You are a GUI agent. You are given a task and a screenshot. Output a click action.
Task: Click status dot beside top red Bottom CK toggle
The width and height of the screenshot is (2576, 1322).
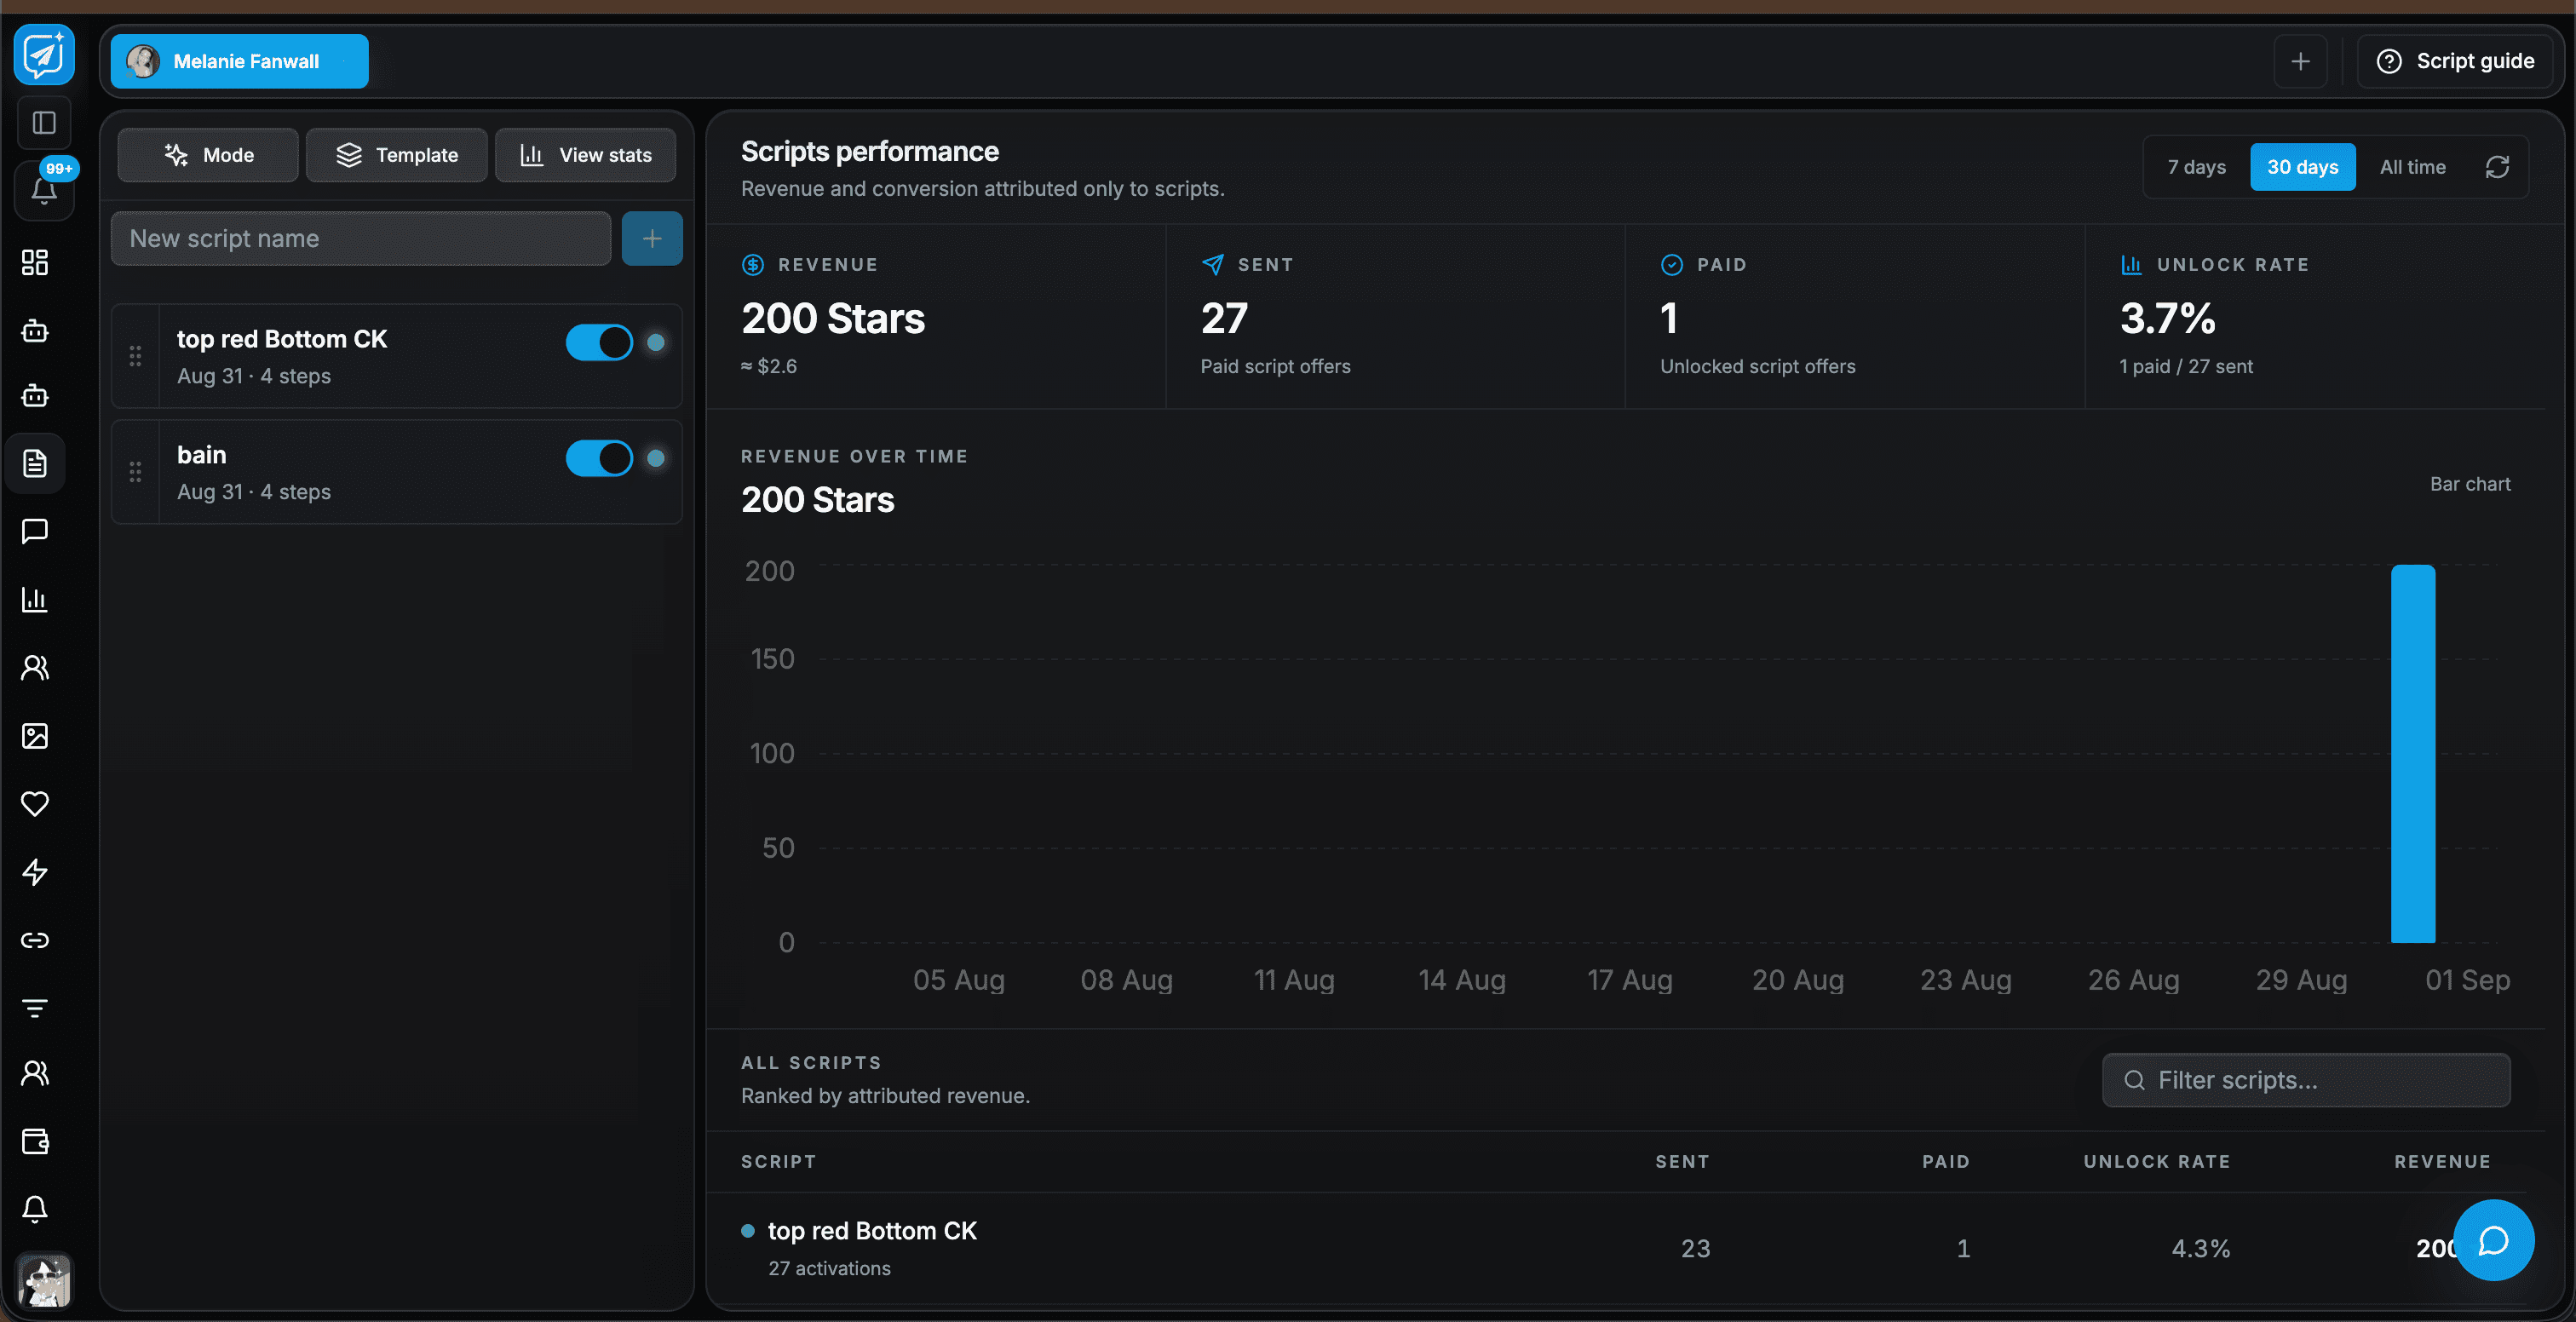(656, 342)
